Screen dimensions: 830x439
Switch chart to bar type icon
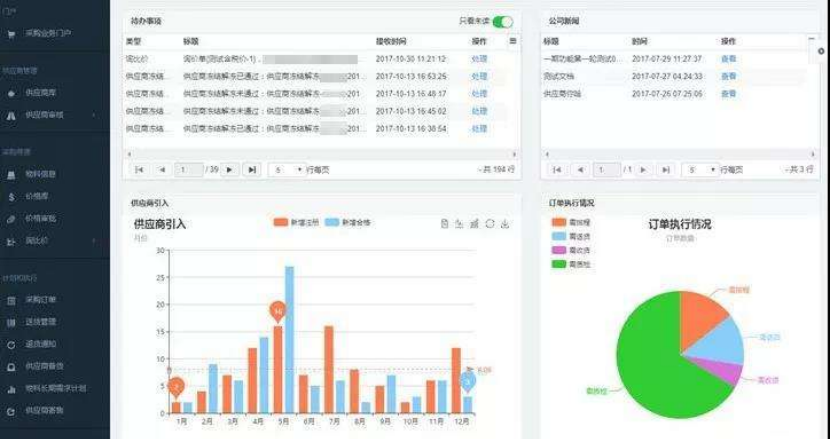(x=474, y=223)
